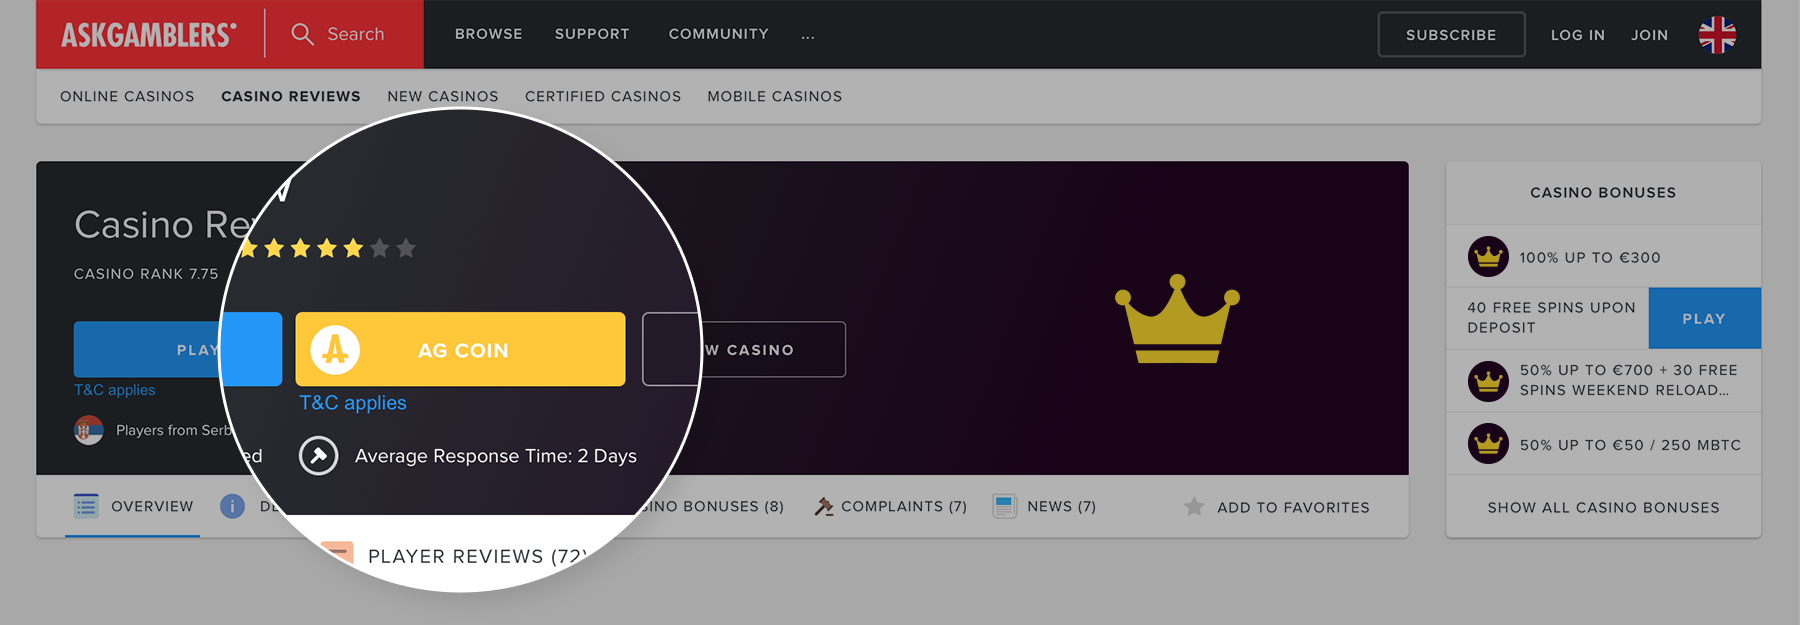The image size is (1800, 625).
Task: Select Certified Casinos in the sub navigation
Action: pyautogui.click(x=603, y=96)
